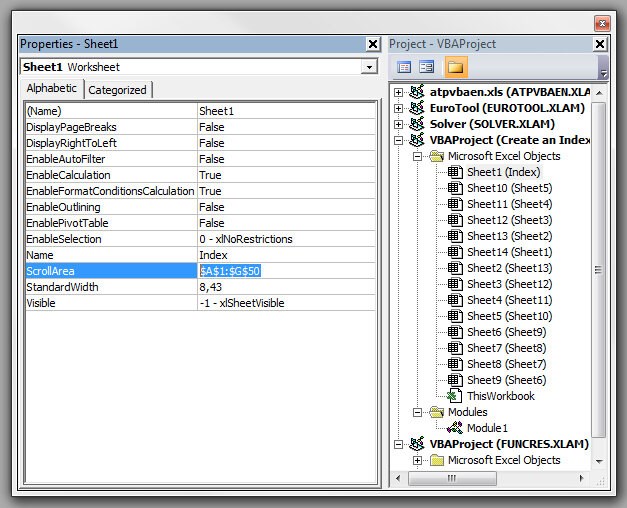Close the window with red X

(602, 24)
